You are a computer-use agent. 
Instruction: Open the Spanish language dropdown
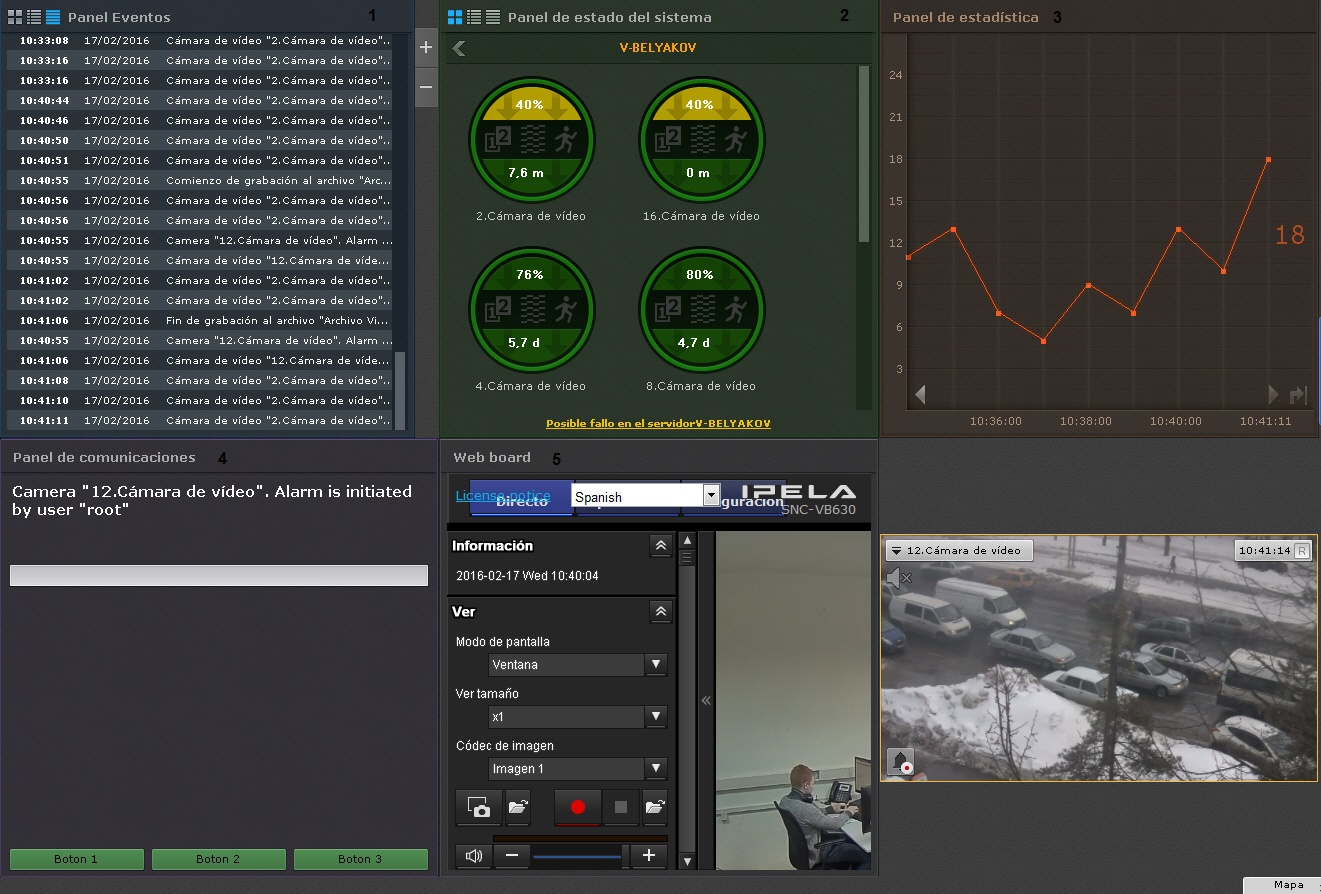coord(711,495)
